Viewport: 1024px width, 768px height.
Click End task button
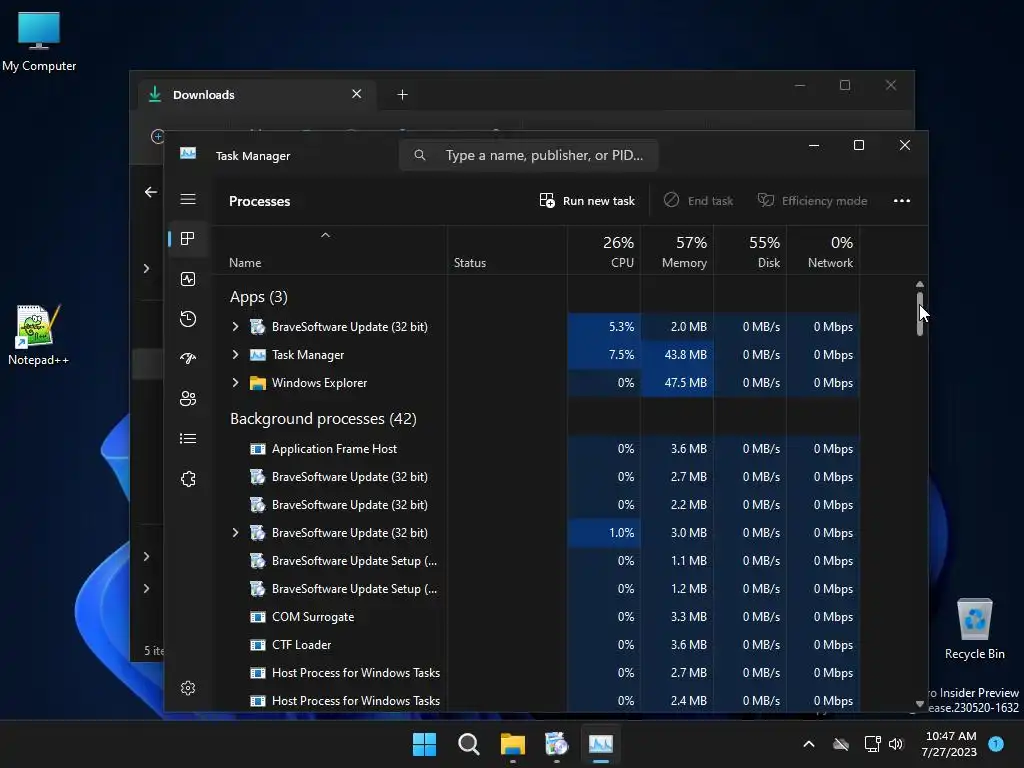point(698,200)
